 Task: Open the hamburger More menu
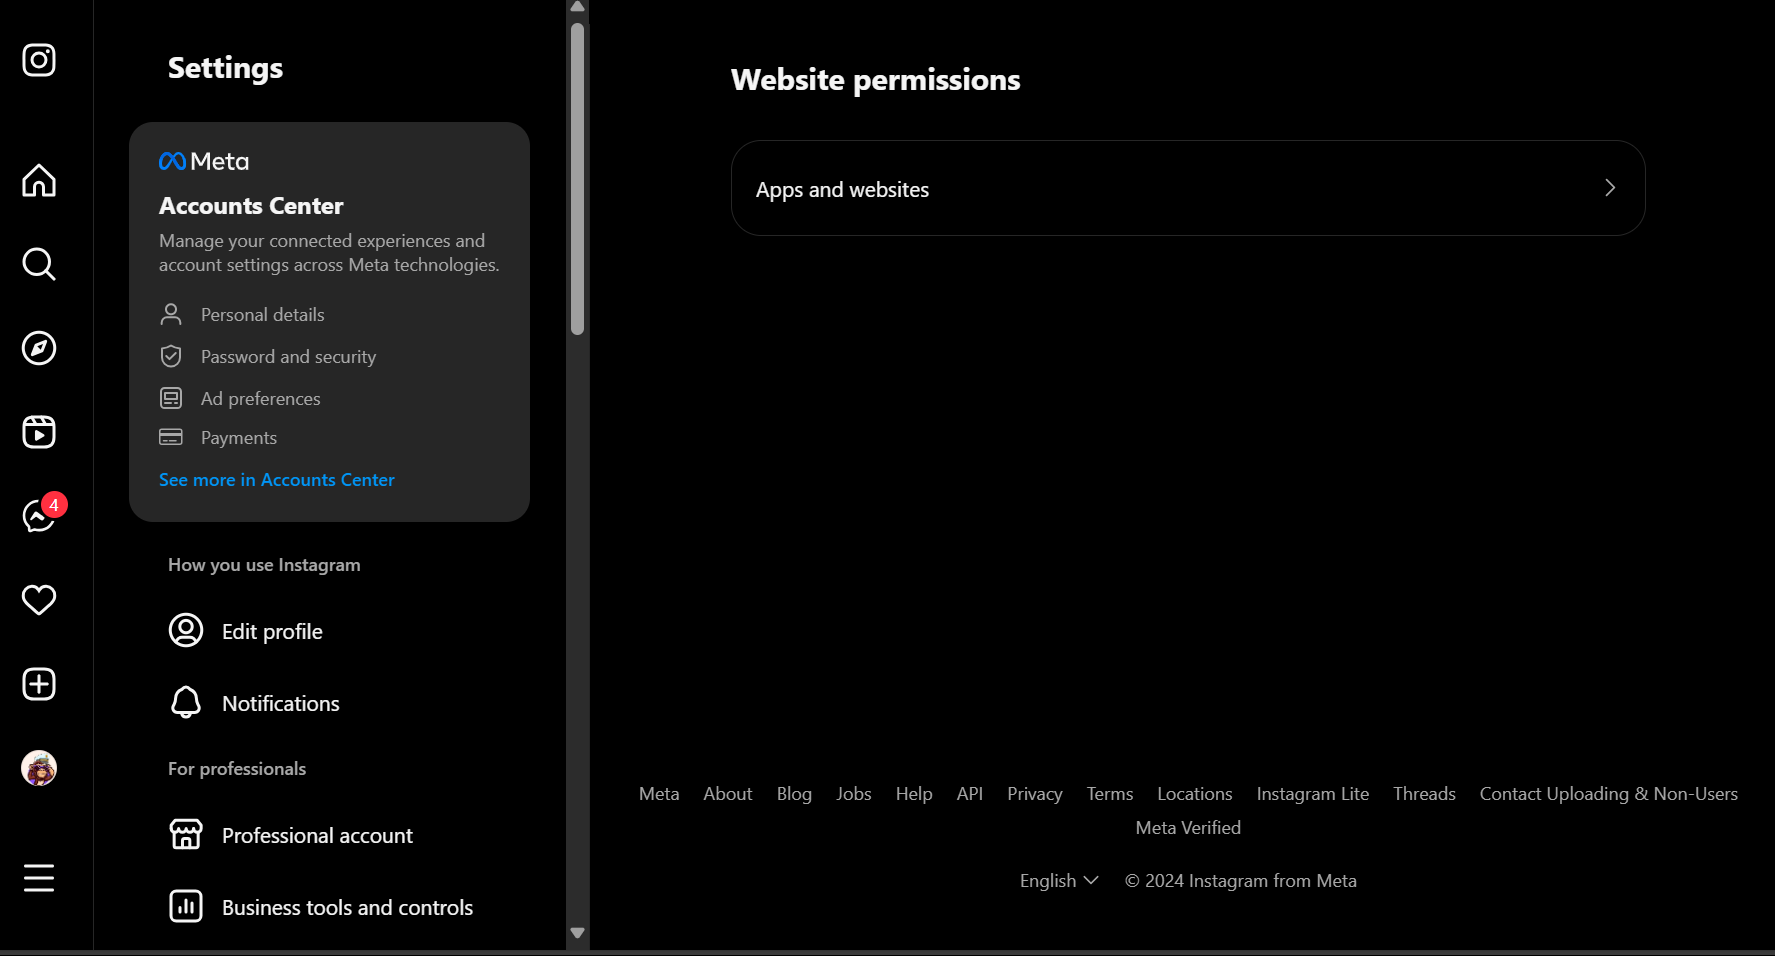39,878
